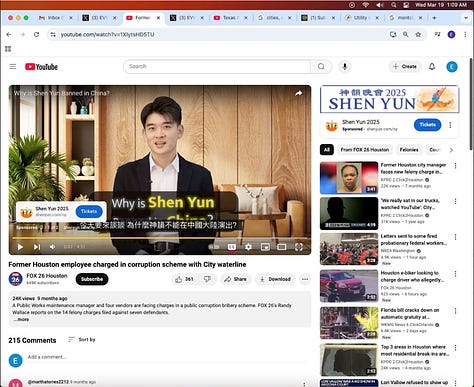Open Chrome profile avatar in toolbar
The height and width of the screenshot is (387, 474).
pyautogui.click(x=451, y=34)
